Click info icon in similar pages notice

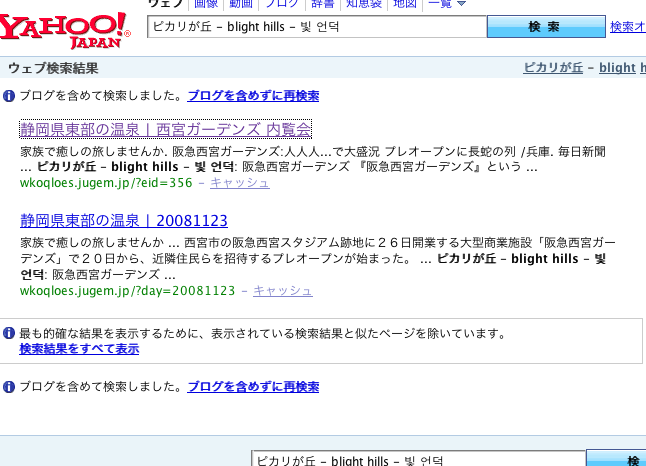9,333
